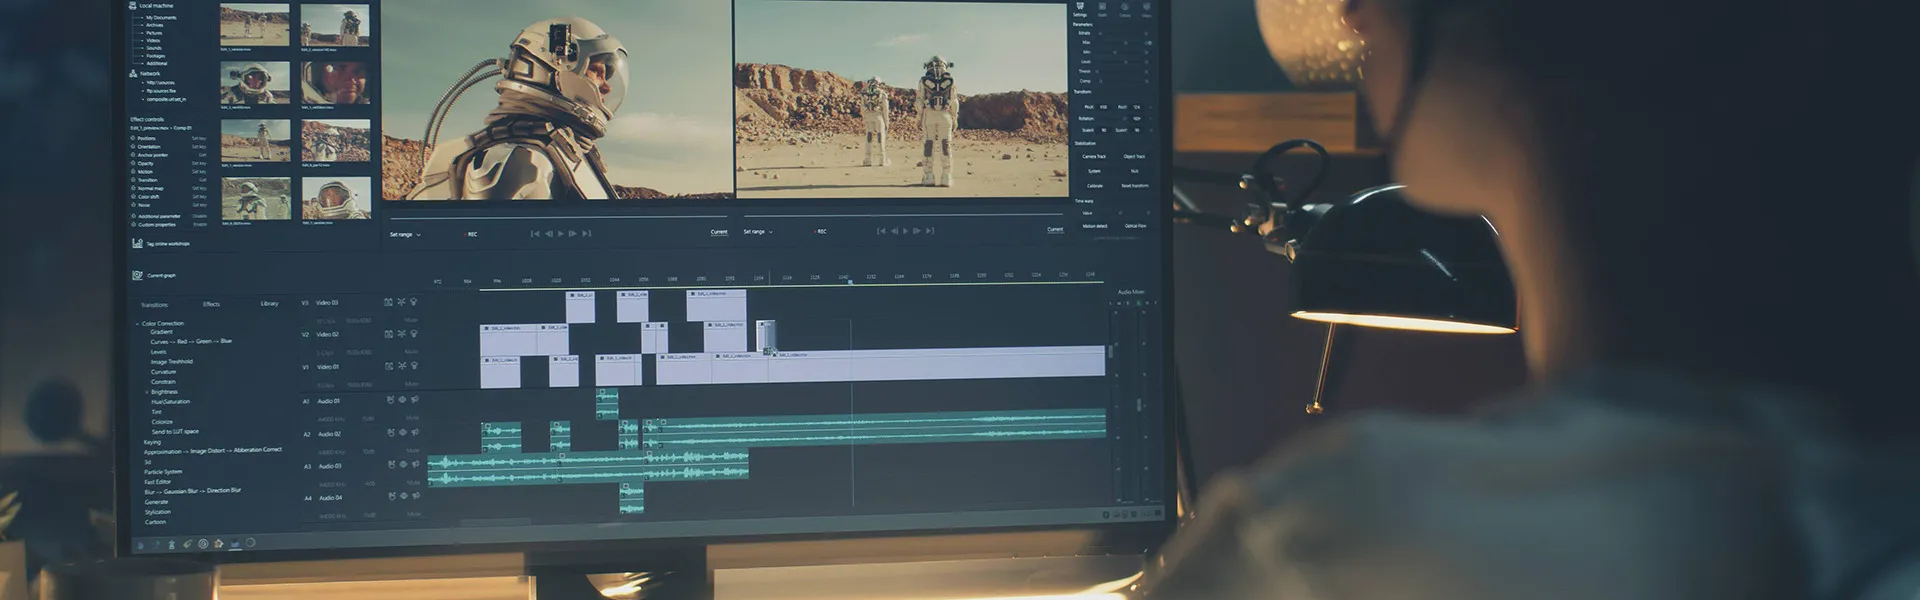This screenshot has height=600, width=1920.
Task: Play the right preview video
Action: click(905, 231)
